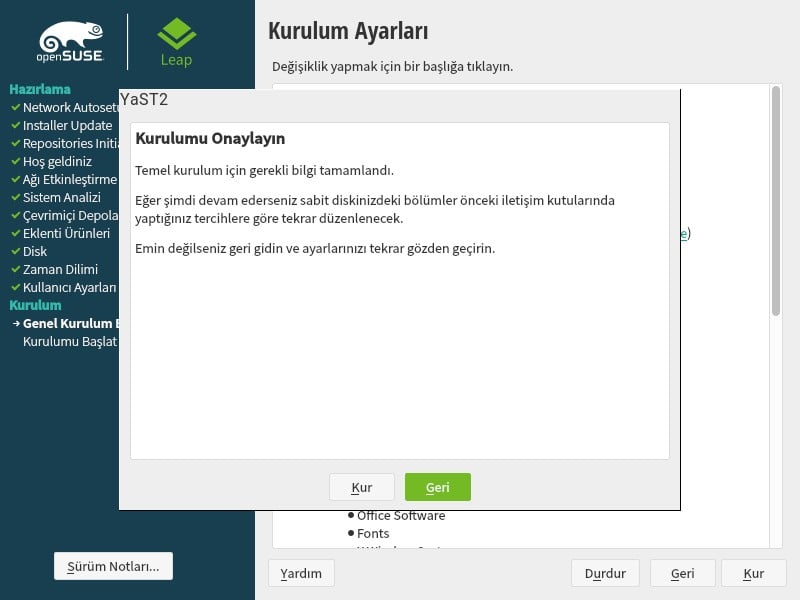The height and width of the screenshot is (600, 800).
Task: Click text 'Emin değilseniz geri gidin' line
Action: (x=315, y=248)
